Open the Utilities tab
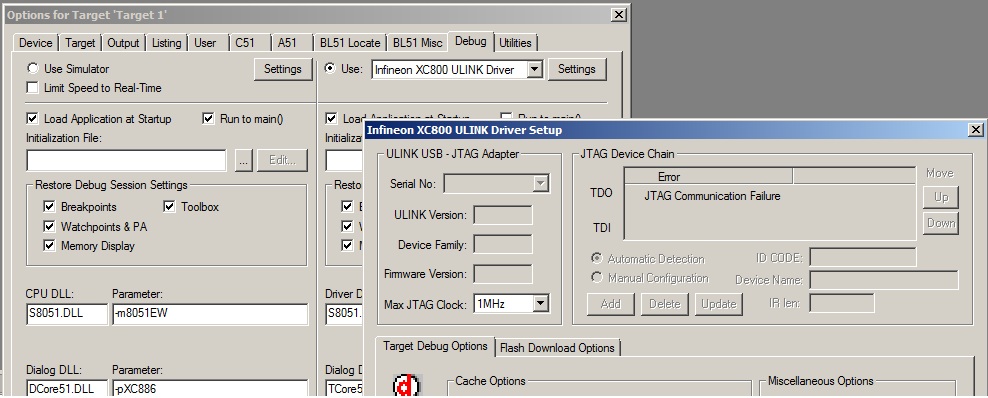The width and height of the screenshot is (988, 398). click(515, 43)
